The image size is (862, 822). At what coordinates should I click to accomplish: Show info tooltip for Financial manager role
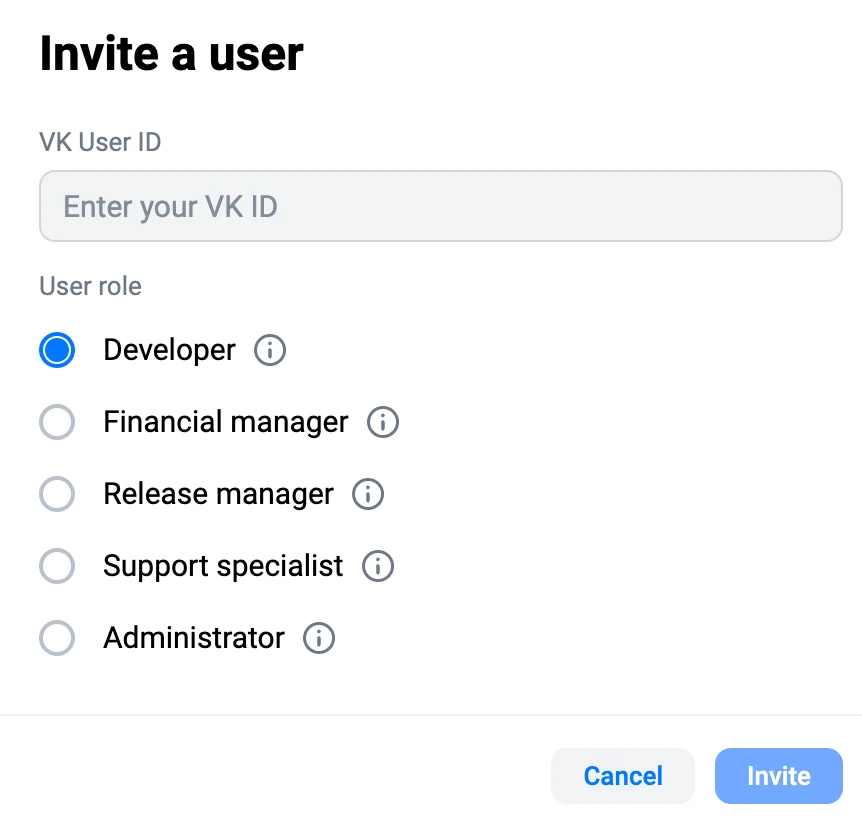(383, 422)
